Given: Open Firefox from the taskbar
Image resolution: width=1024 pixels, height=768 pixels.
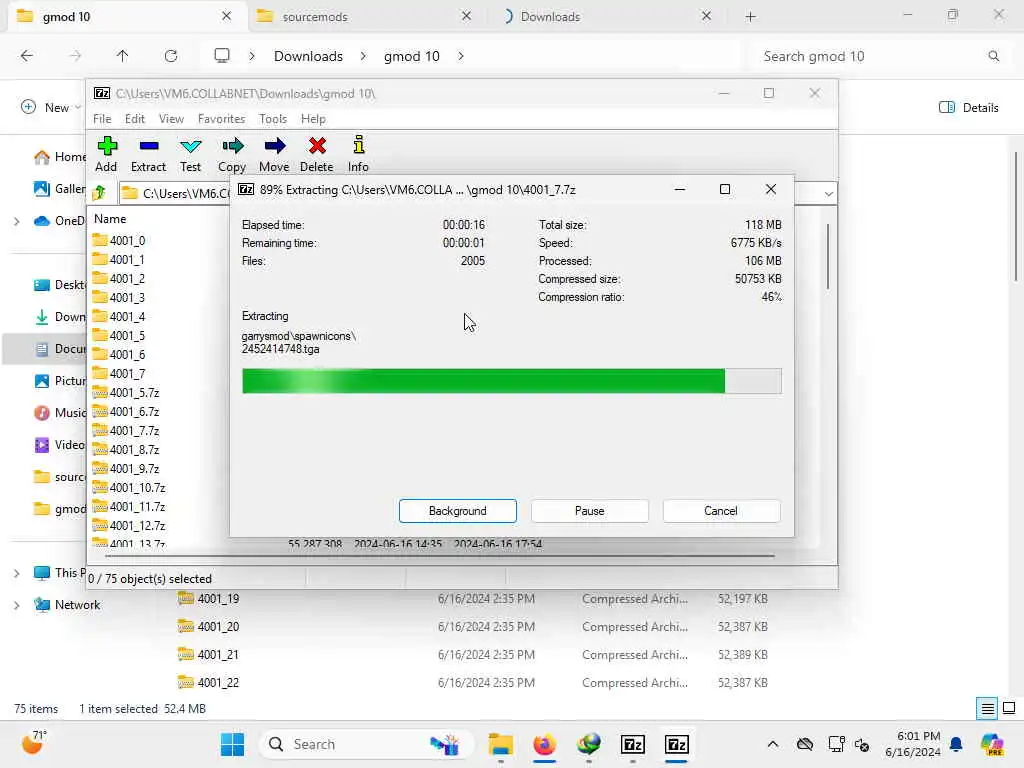Looking at the screenshot, I should point(545,744).
